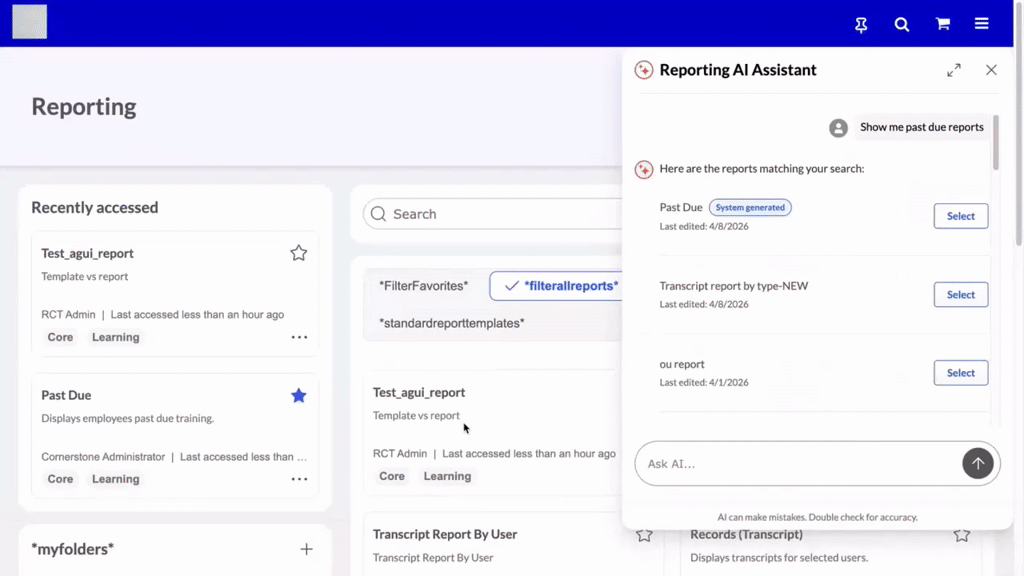This screenshot has width=1024, height=576.
Task: Add a new folder under myfolders
Action: tap(306, 549)
